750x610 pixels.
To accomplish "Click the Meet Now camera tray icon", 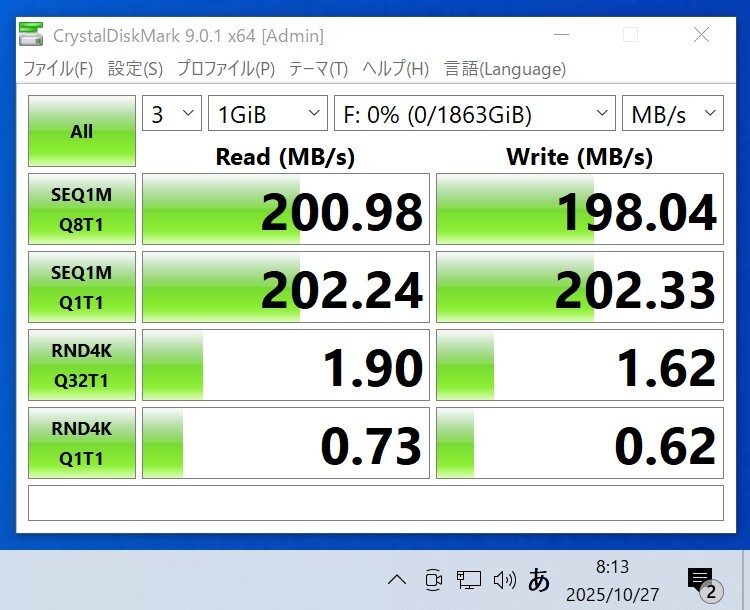I will coord(433,580).
